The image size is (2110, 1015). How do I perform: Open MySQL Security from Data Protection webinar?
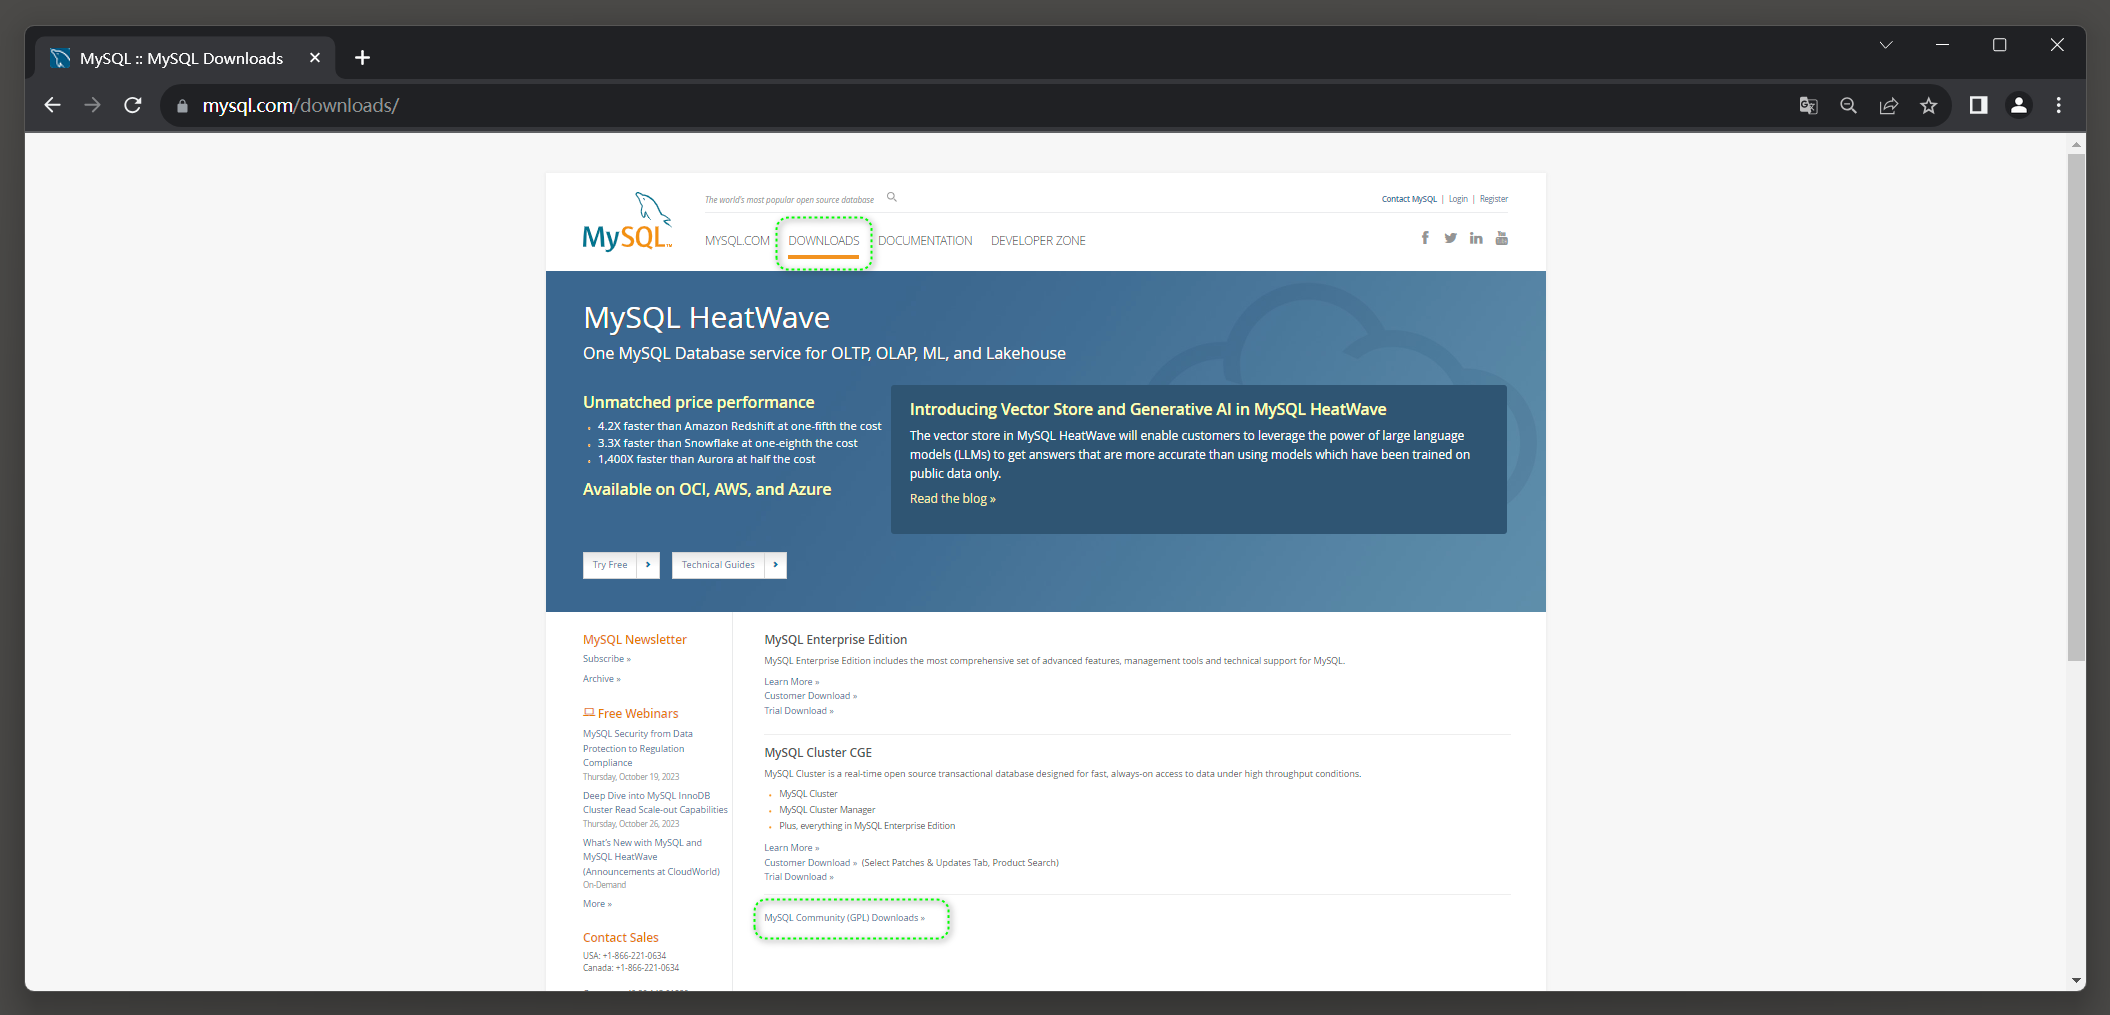[x=638, y=748]
